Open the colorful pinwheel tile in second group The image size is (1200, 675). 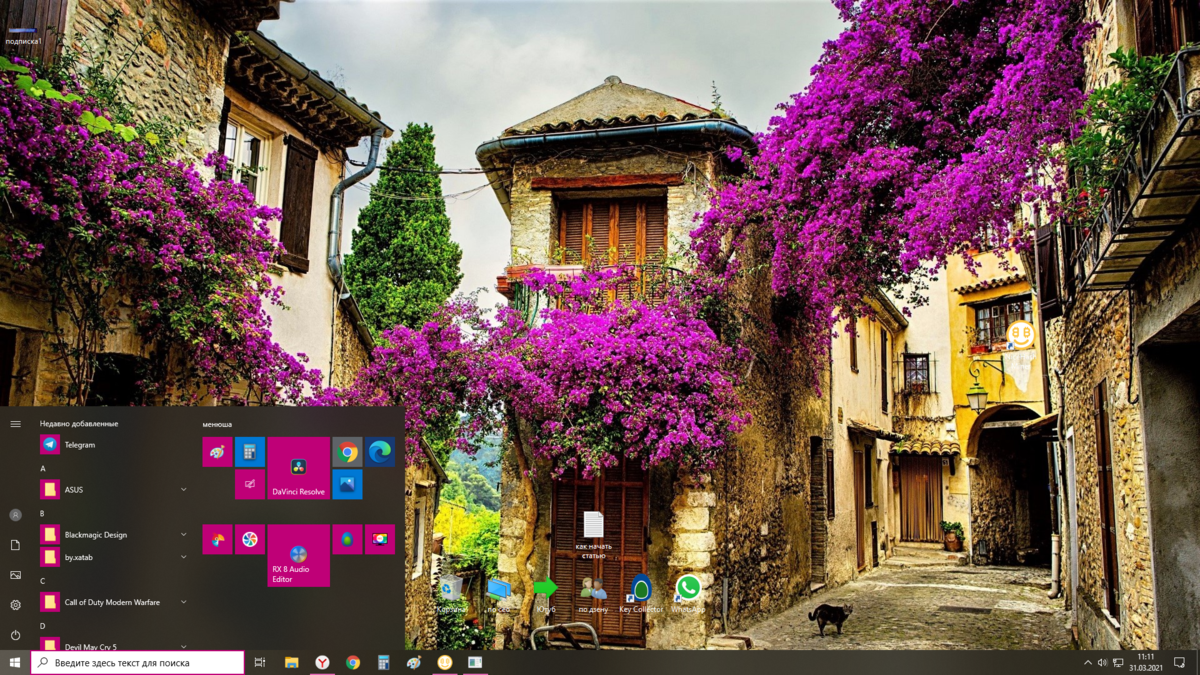point(217,539)
